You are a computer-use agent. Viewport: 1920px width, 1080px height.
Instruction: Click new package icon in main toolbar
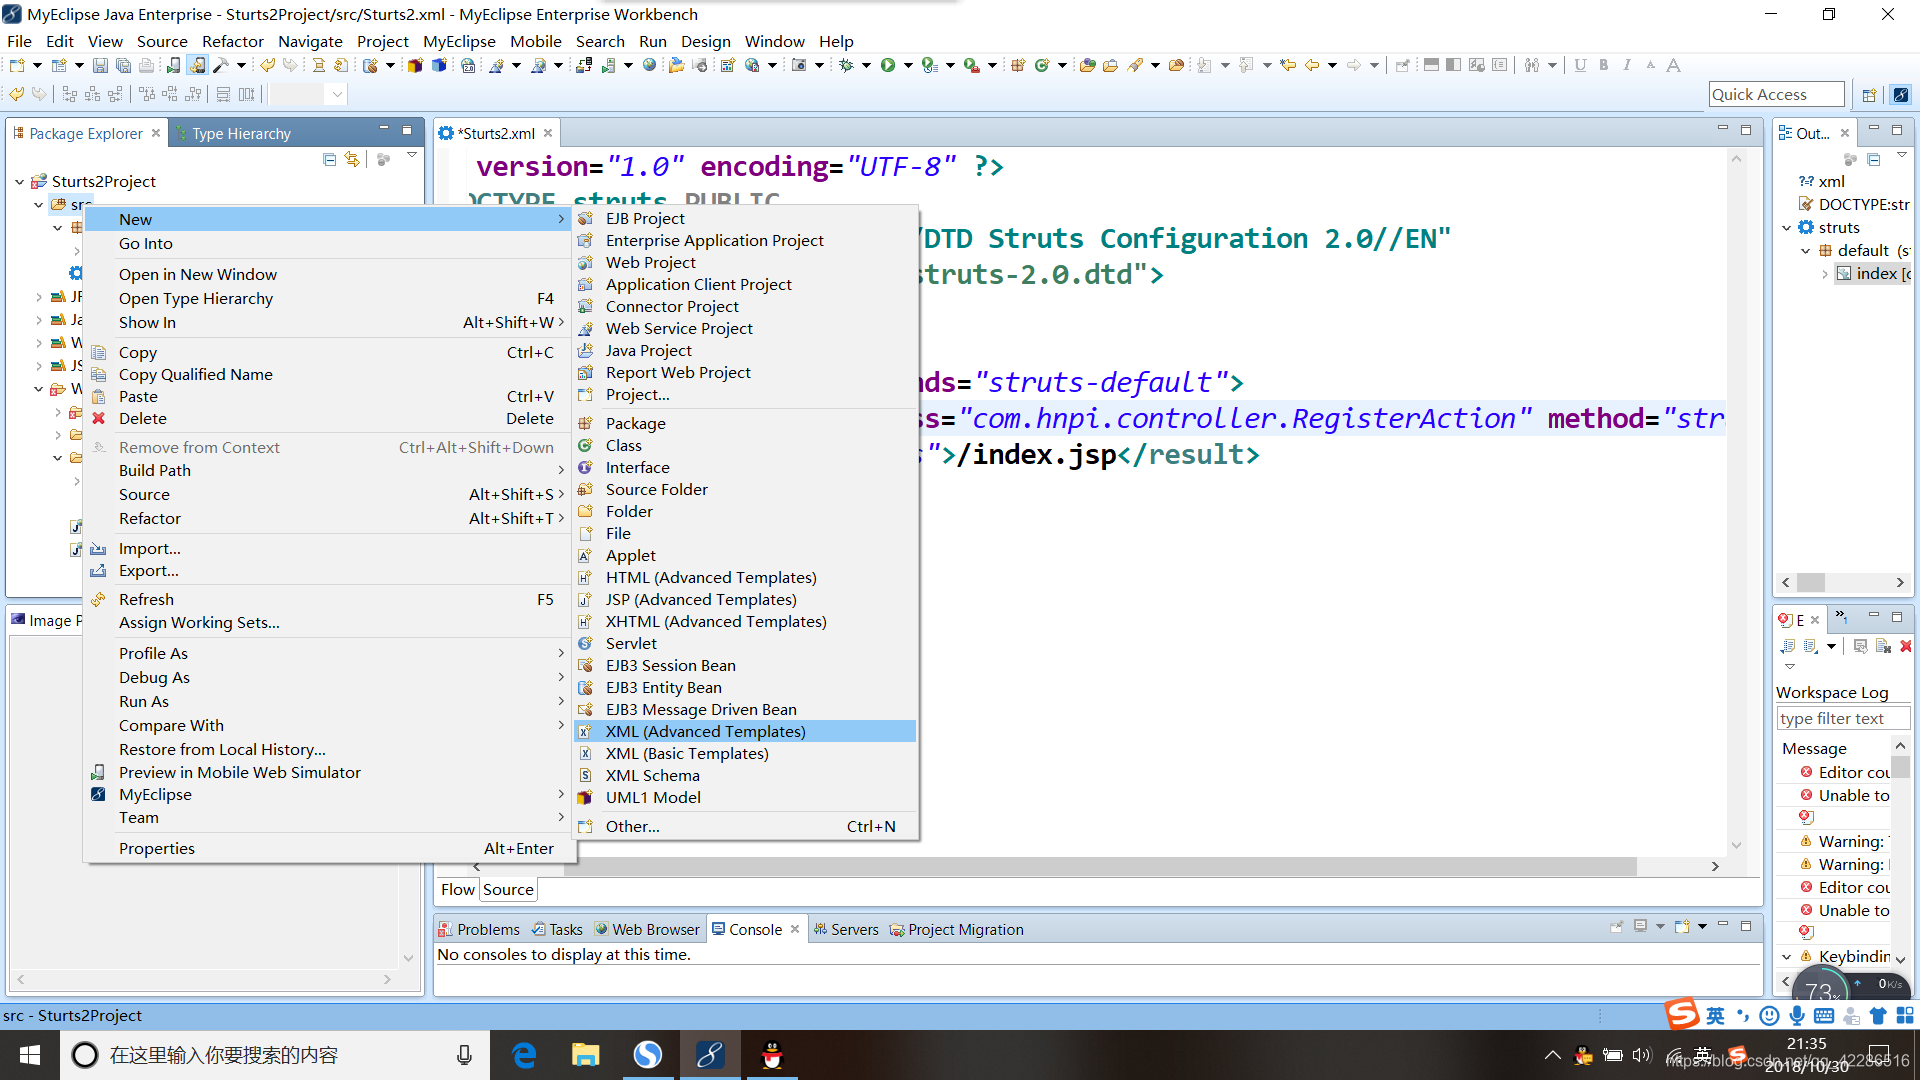(x=1018, y=66)
